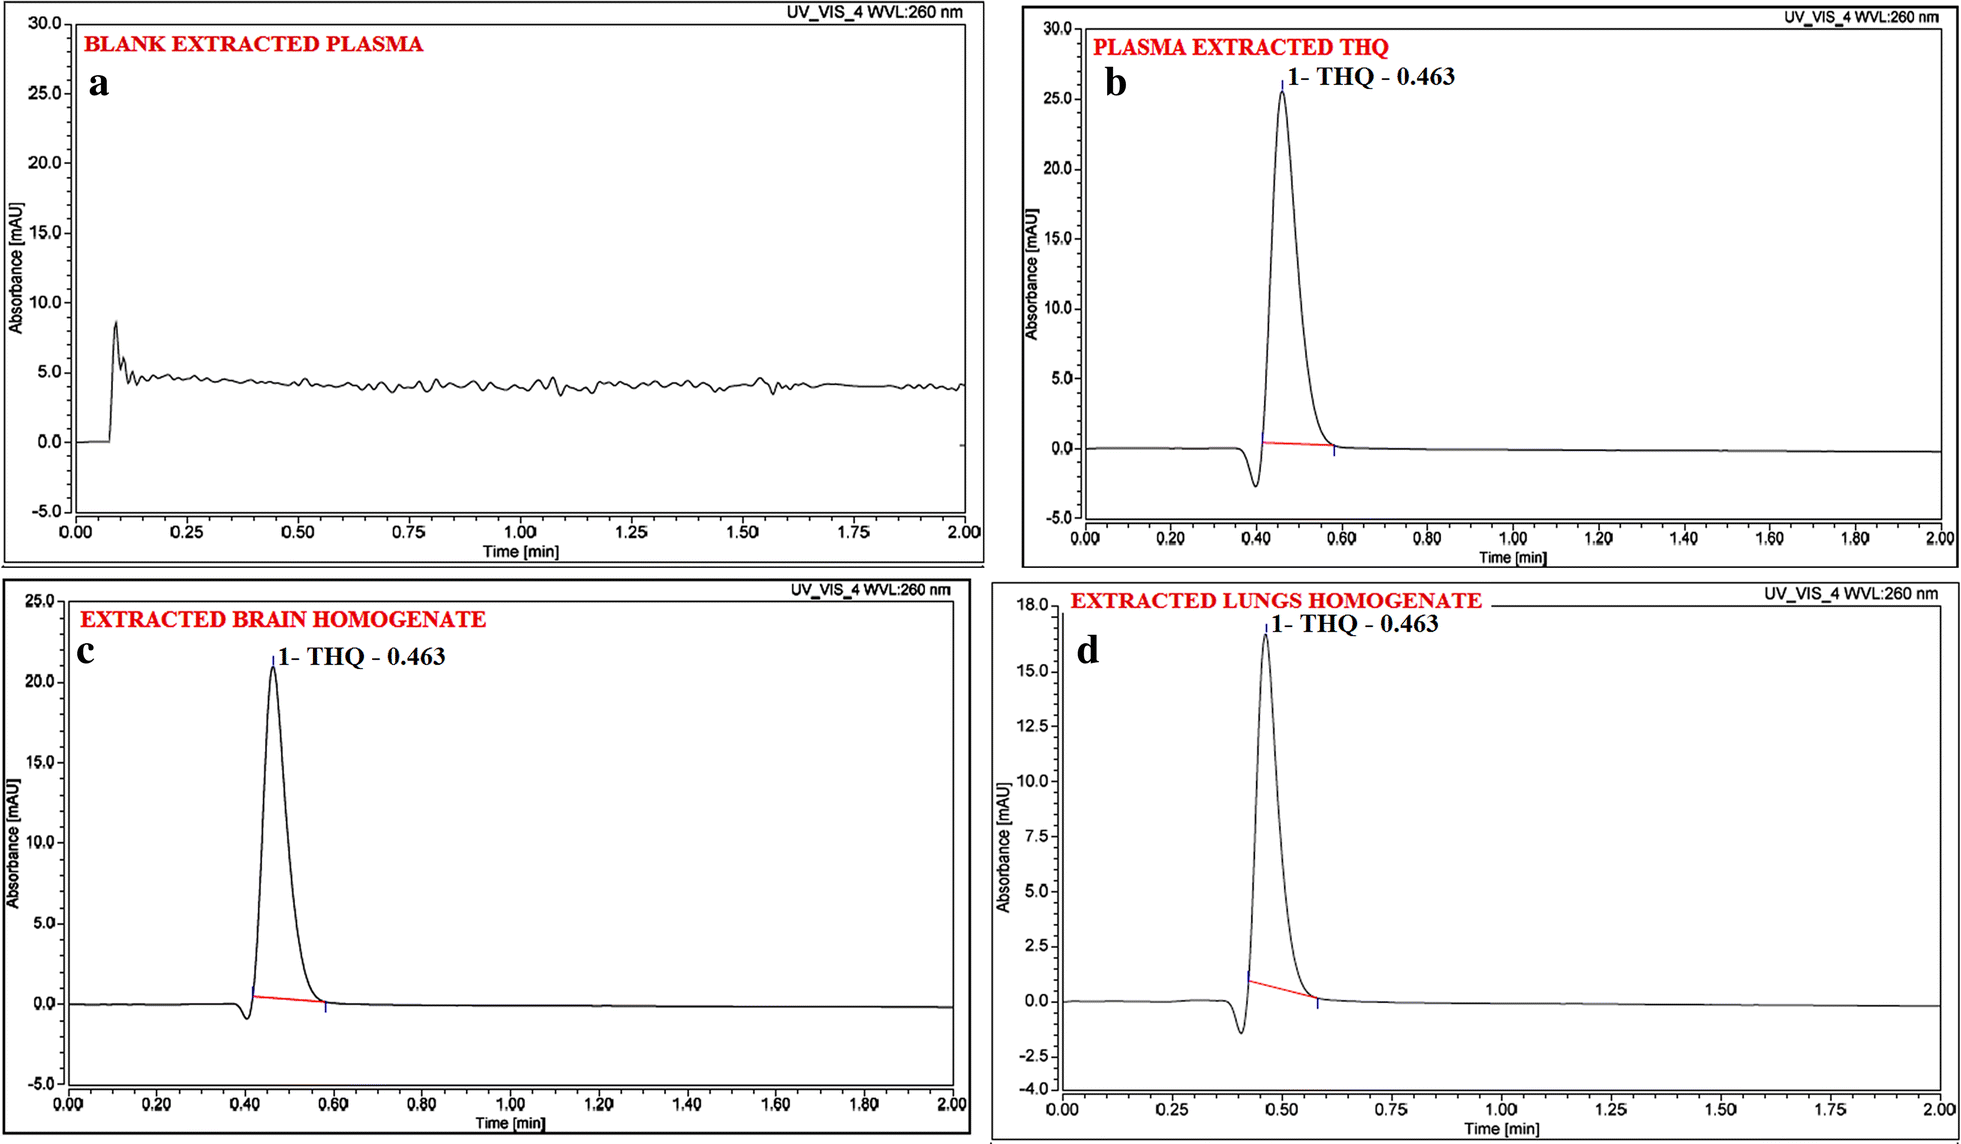Screen dimensions: 1961x1144
Task: Click 'Absorbance [mAU]' axis label of brain homogenate chart
Action: [13, 844]
